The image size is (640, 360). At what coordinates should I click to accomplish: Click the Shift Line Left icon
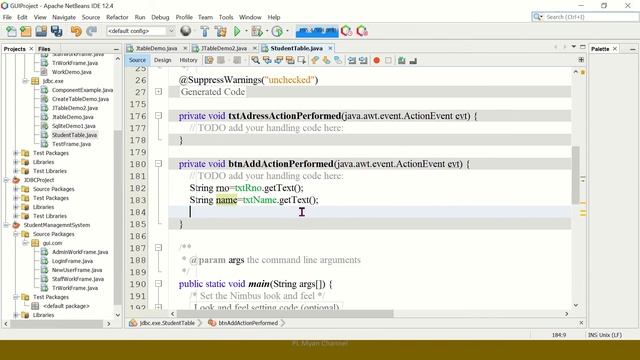pos(351,60)
